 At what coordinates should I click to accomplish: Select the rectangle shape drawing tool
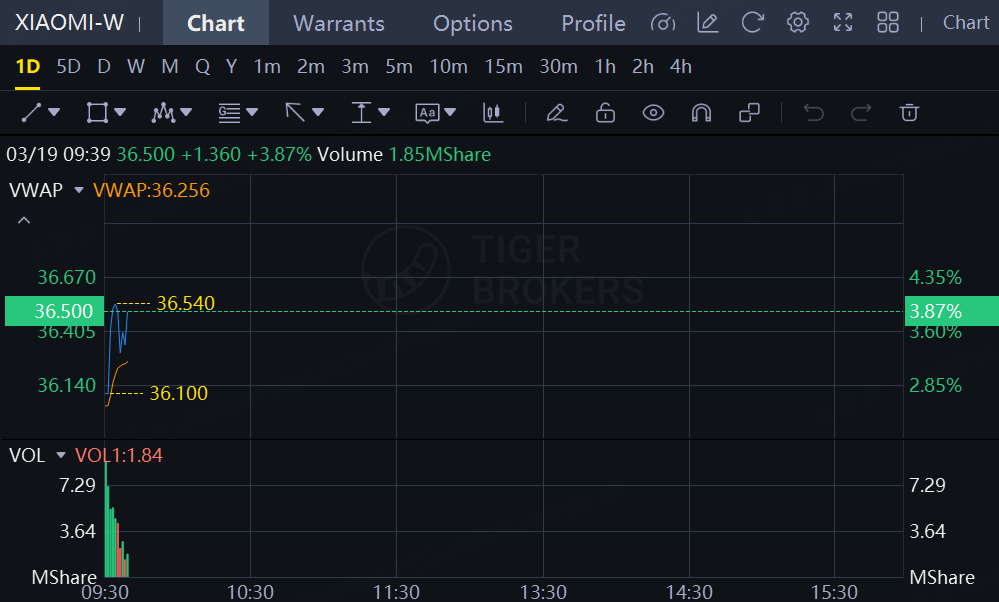pos(97,113)
